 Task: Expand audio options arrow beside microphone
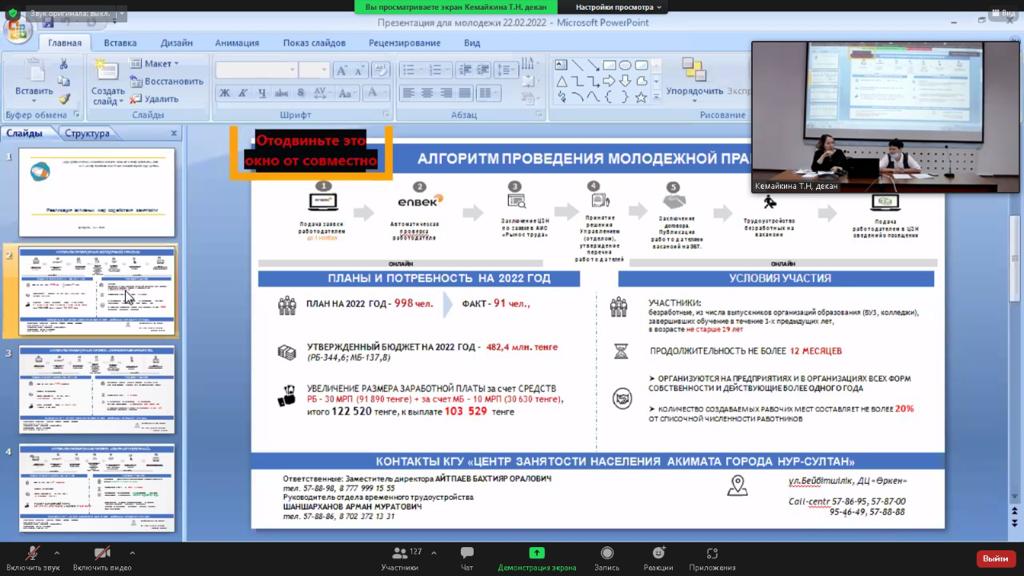click(57, 553)
